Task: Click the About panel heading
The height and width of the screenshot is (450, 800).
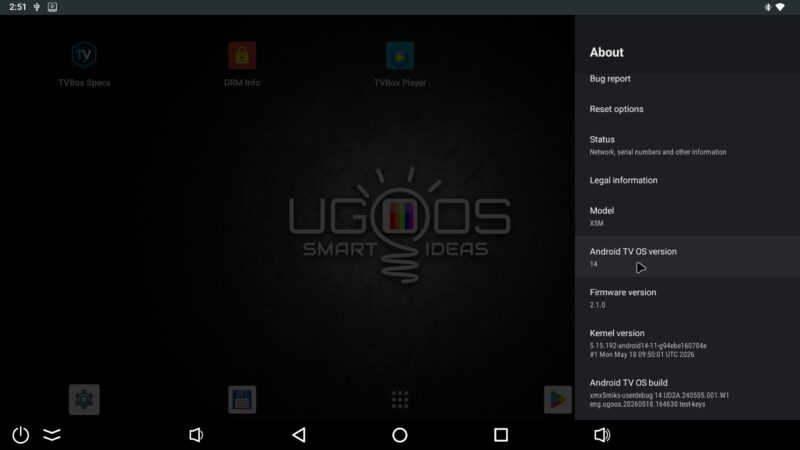Action: 607,52
